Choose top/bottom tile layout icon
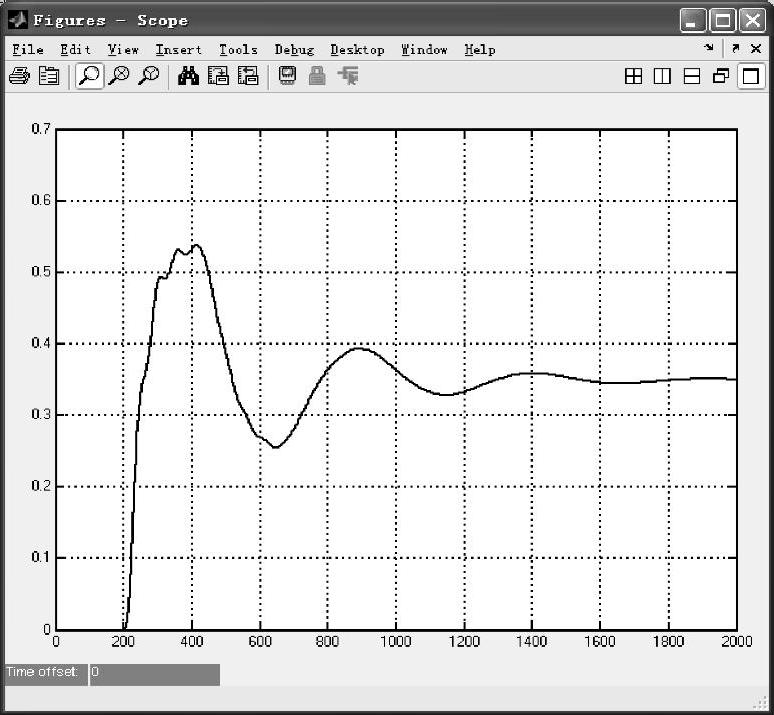This screenshot has height=715, width=774. click(692, 76)
